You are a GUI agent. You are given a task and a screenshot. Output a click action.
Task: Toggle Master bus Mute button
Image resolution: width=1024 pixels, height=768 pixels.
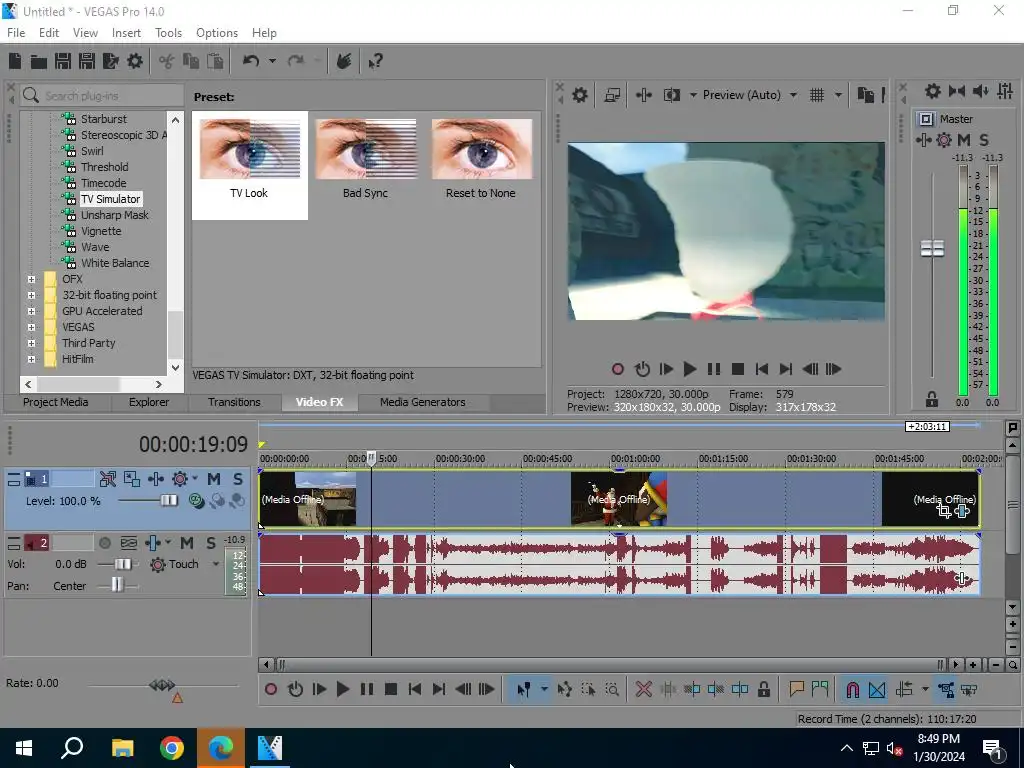[964, 140]
